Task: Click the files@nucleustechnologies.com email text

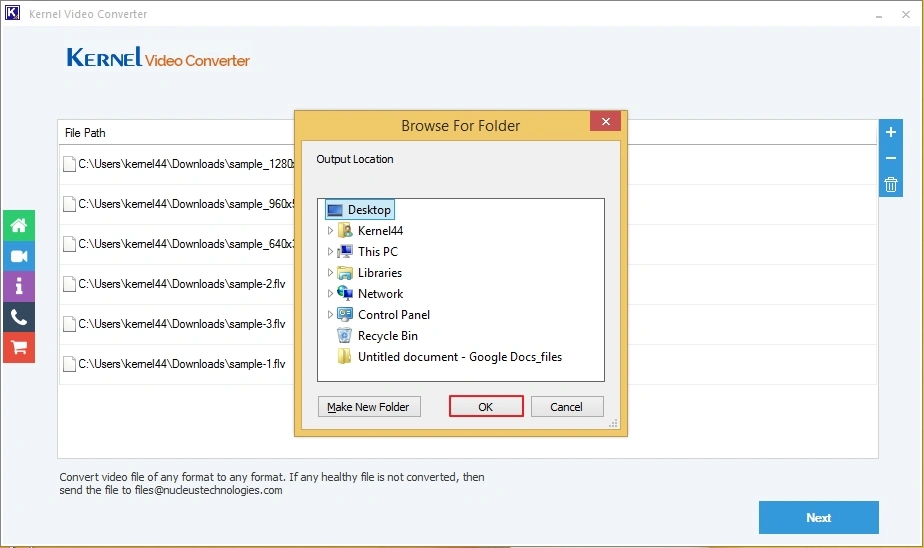Action: pyautogui.click(x=209, y=490)
